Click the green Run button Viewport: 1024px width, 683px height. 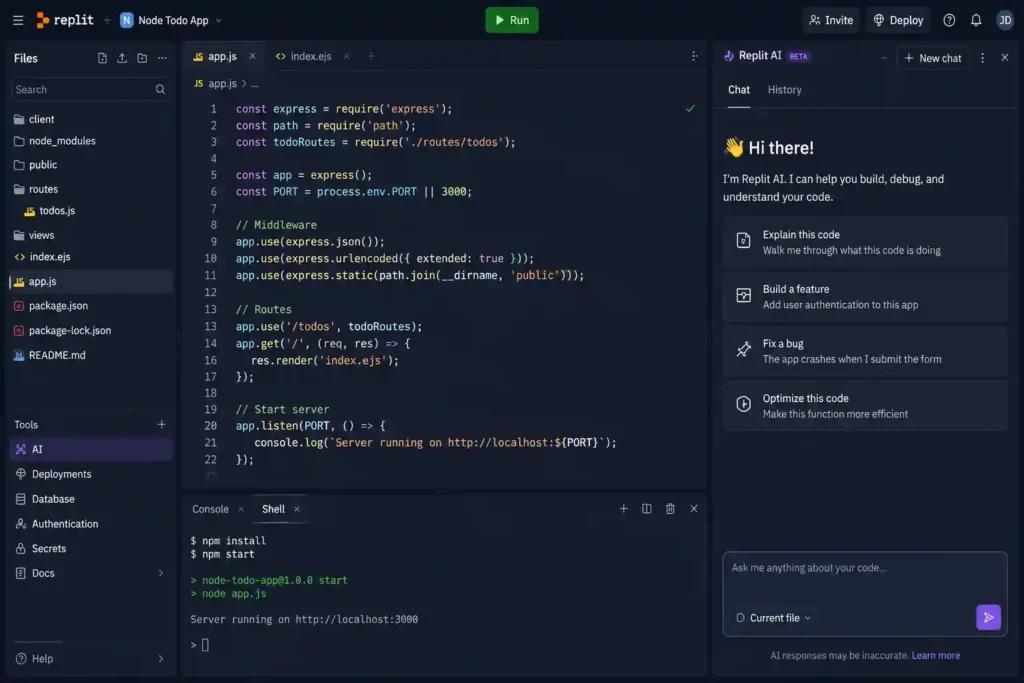point(511,20)
